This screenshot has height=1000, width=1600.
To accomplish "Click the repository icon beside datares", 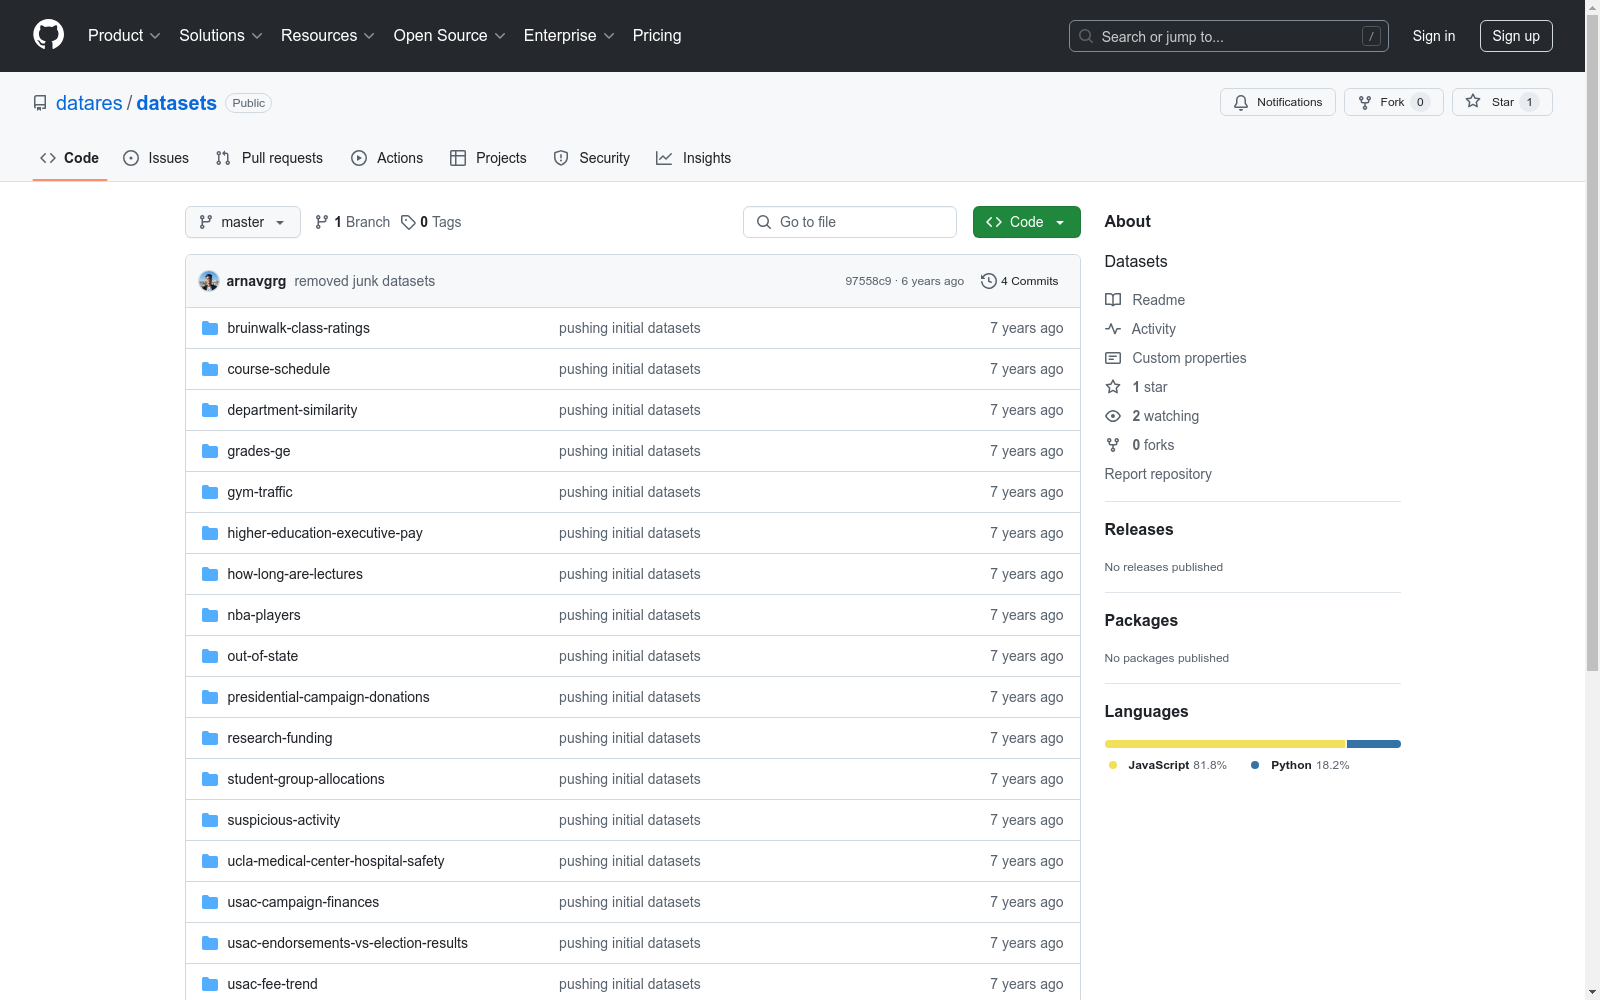I will (x=40, y=103).
